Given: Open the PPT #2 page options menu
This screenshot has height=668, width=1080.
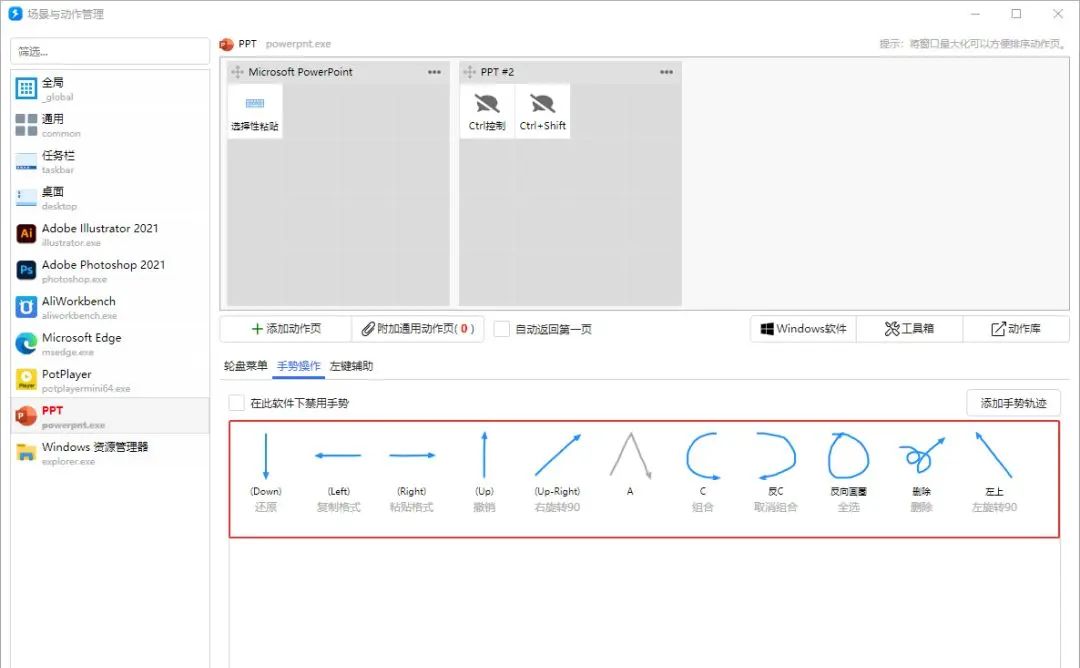Looking at the screenshot, I should point(666,72).
